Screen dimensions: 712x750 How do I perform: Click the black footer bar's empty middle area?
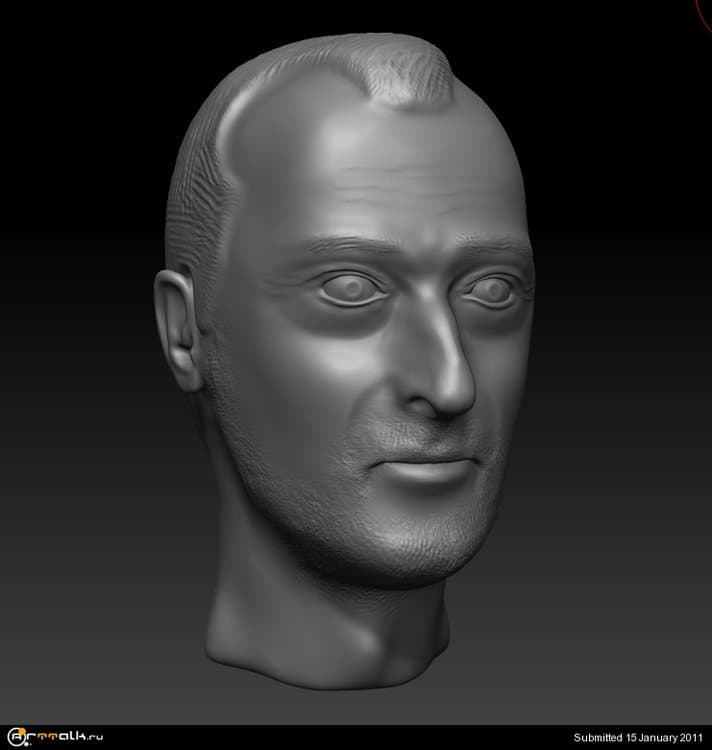pos(330,738)
